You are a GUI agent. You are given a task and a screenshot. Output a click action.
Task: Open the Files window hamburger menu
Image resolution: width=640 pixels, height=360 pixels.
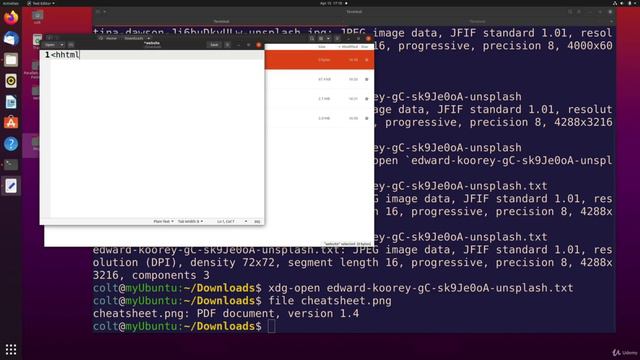[337, 38]
